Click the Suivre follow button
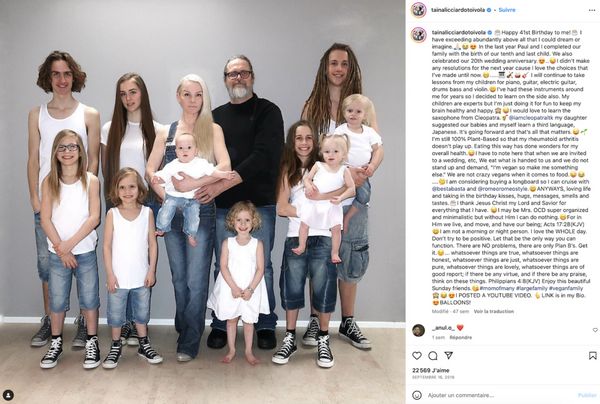The image size is (600, 404). [x=507, y=10]
